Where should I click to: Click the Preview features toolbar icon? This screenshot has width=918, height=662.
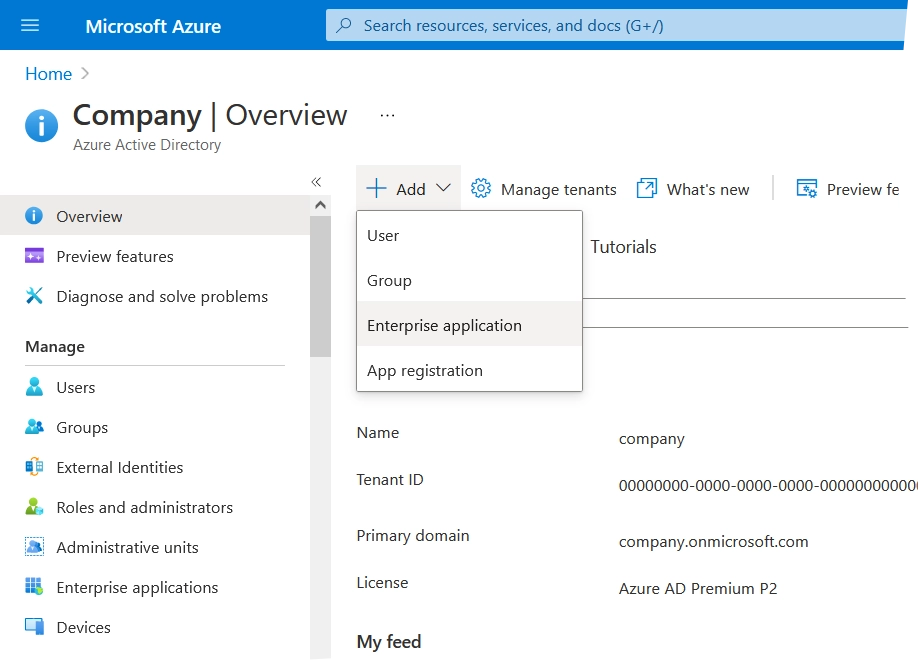(x=807, y=188)
